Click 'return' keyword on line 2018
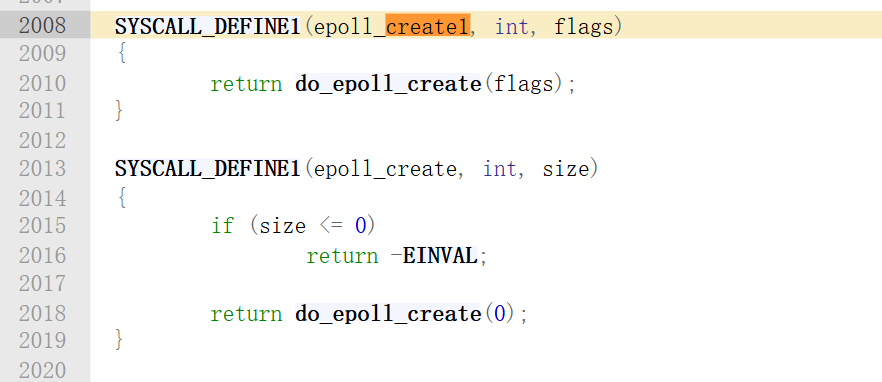Screen dimensions: 882x382 246,313
